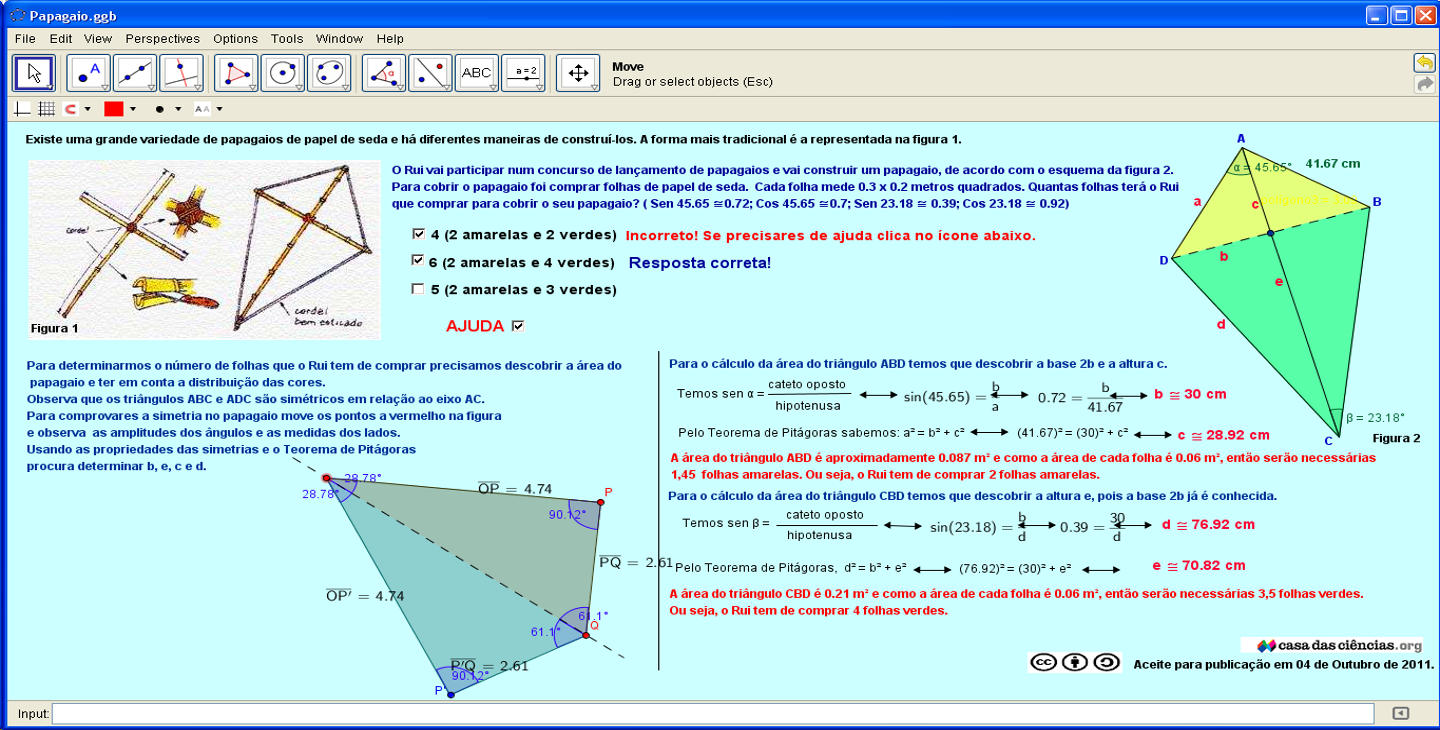Expand the Polygon tool's small corner triangle
Screen dimensions: 1440x730
tap(252, 87)
